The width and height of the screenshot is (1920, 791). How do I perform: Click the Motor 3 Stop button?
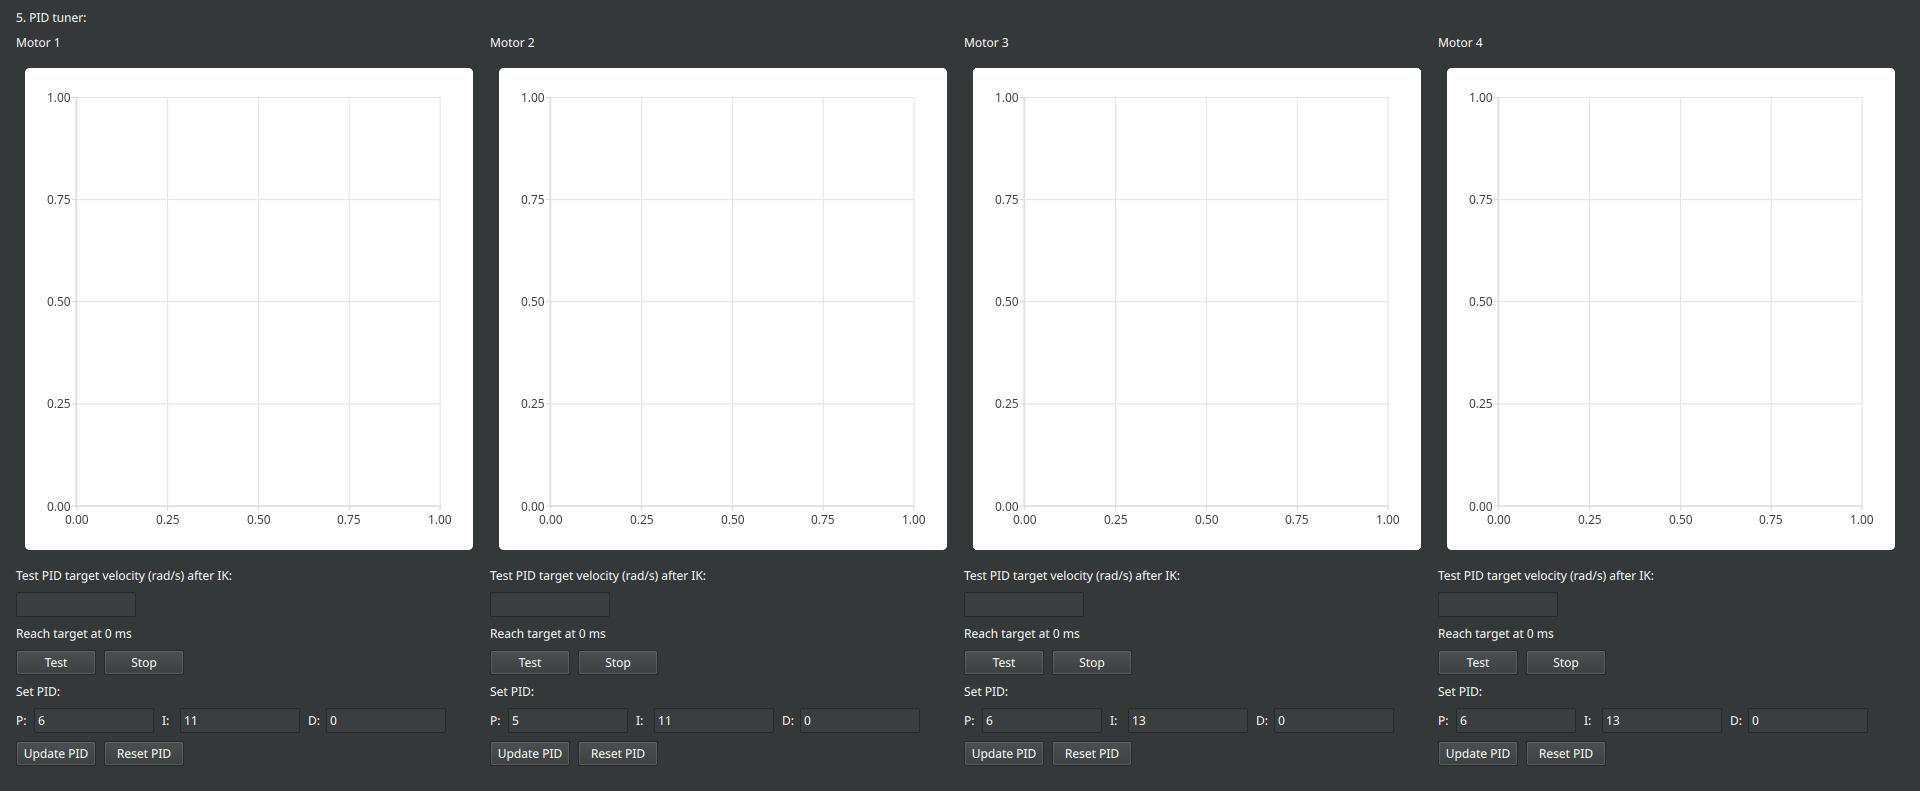pyautogui.click(x=1092, y=663)
